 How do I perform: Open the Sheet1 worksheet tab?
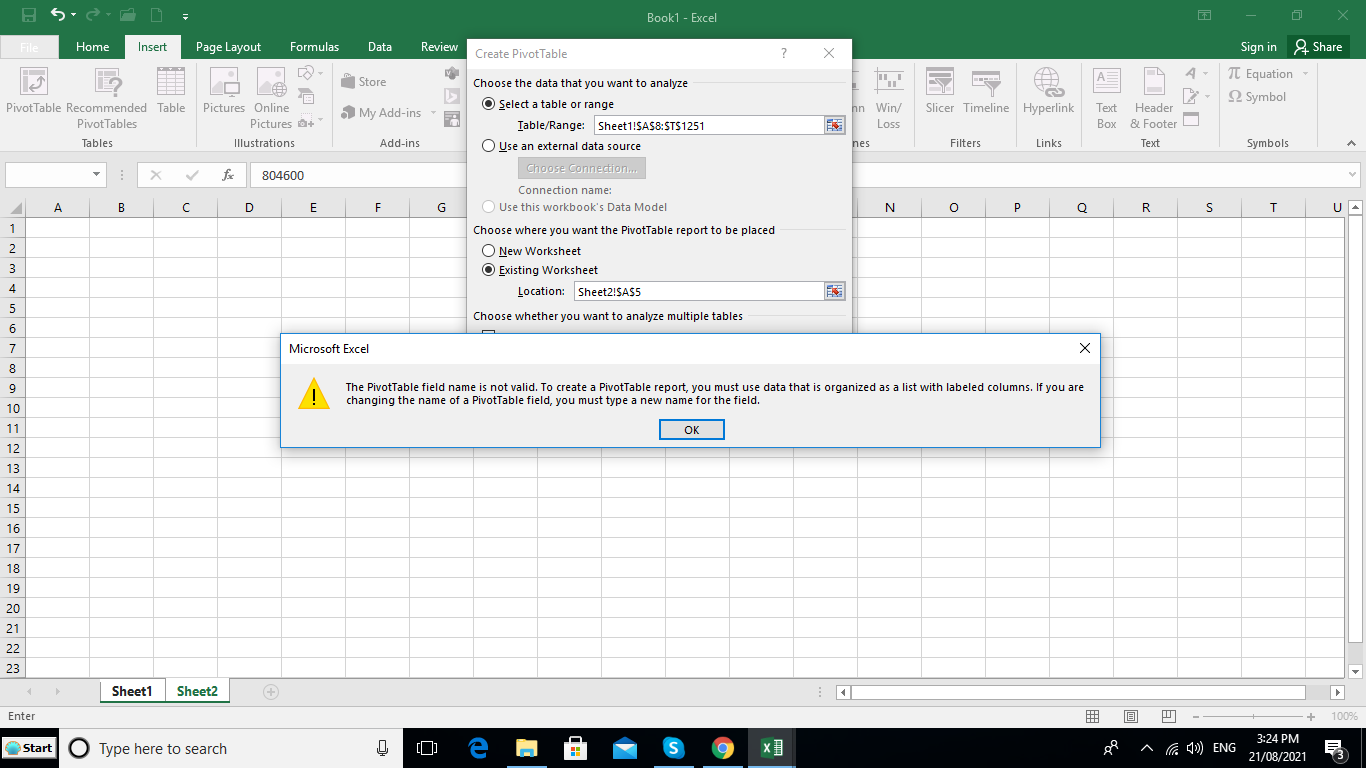[132, 691]
